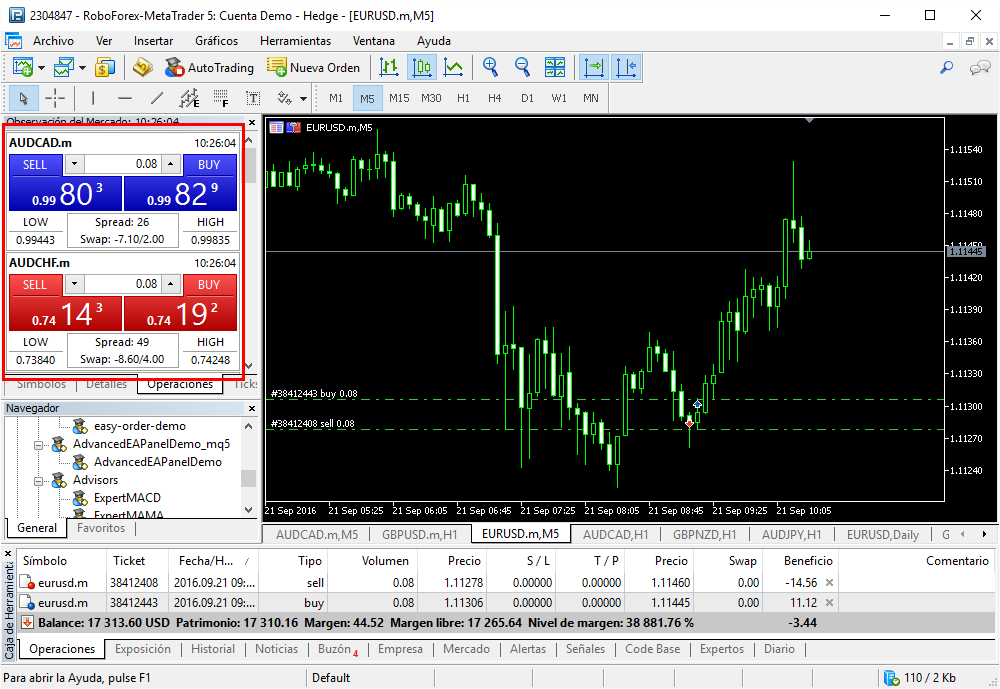Select the horizontal line tool
Image resolution: width=1000 pixels, height=689 pixels.
[x=125, y=98]
